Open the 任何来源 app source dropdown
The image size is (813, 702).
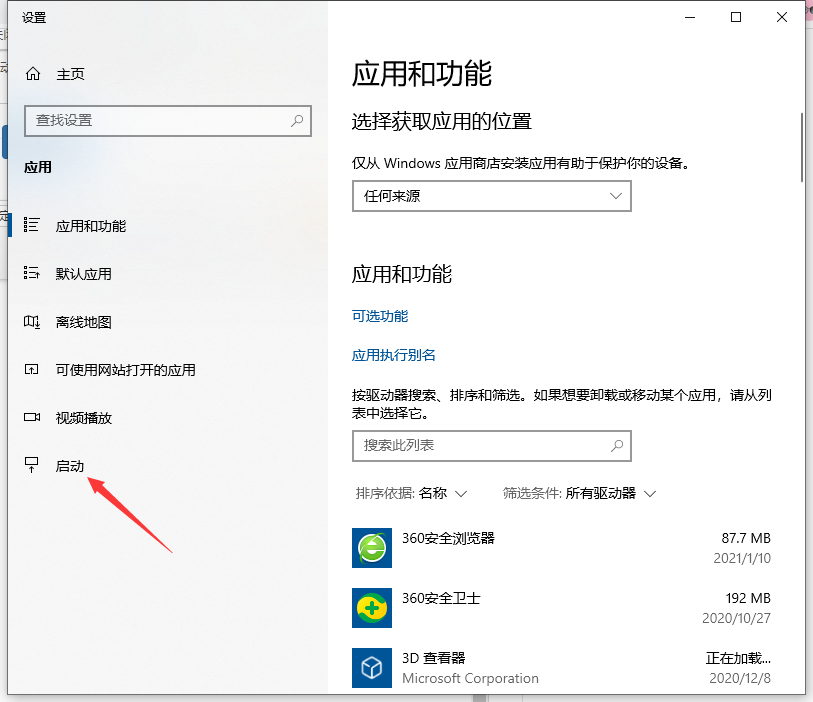(491, 196)
